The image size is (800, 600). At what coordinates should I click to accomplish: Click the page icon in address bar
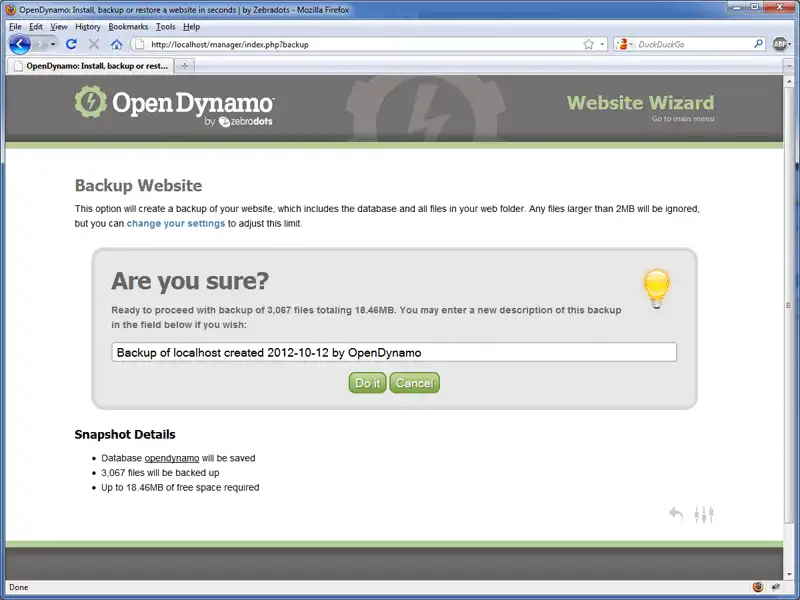pos(138,44)
